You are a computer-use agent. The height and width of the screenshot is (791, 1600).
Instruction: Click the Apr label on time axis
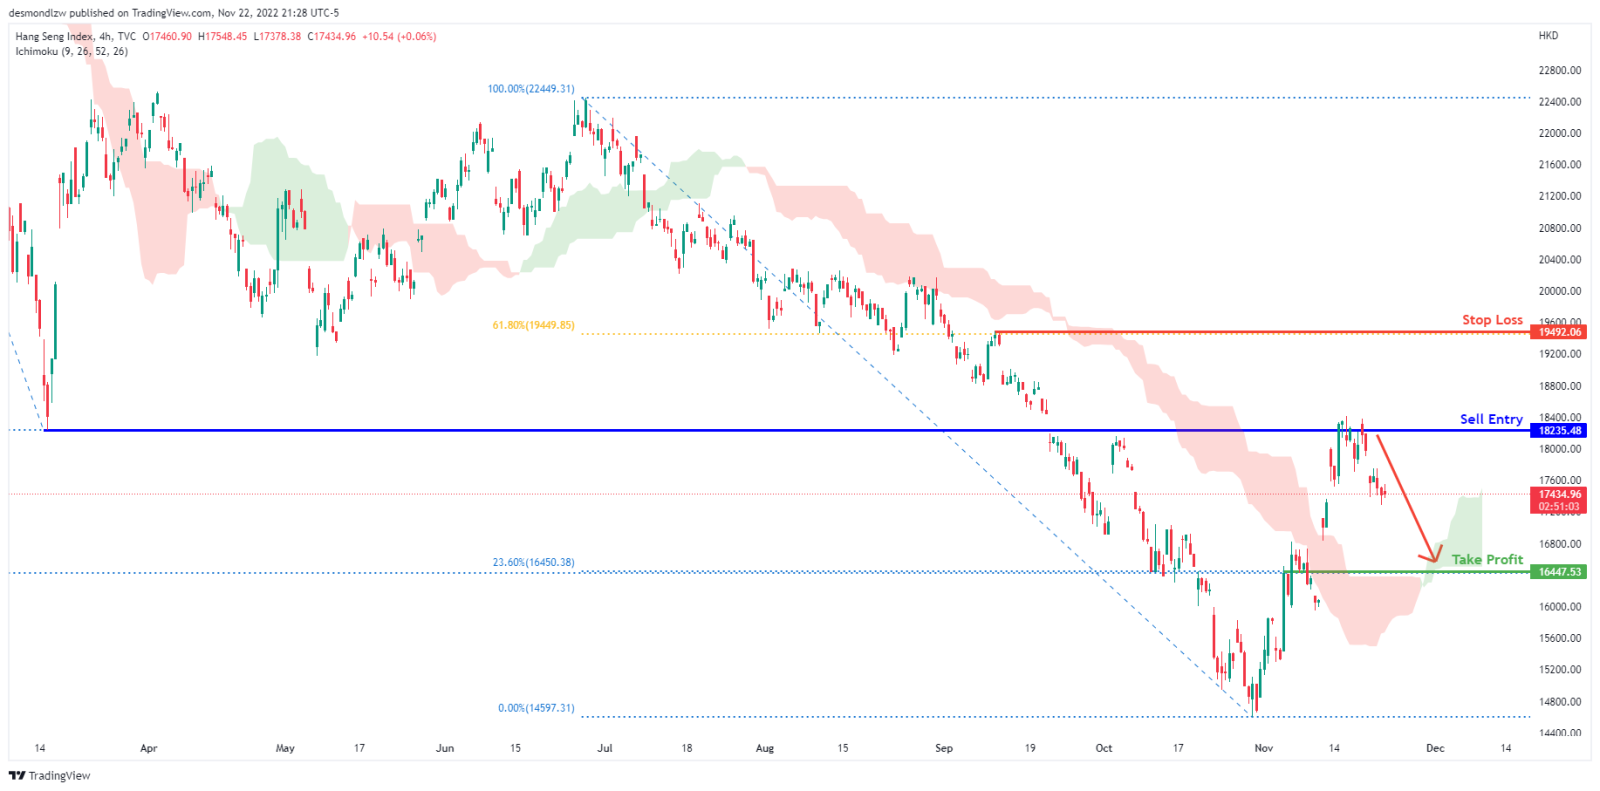149,748
